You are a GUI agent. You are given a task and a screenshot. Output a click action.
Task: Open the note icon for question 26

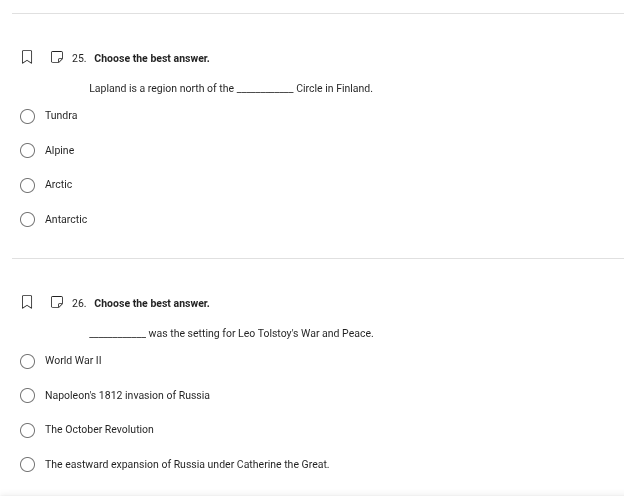(57, 303)
